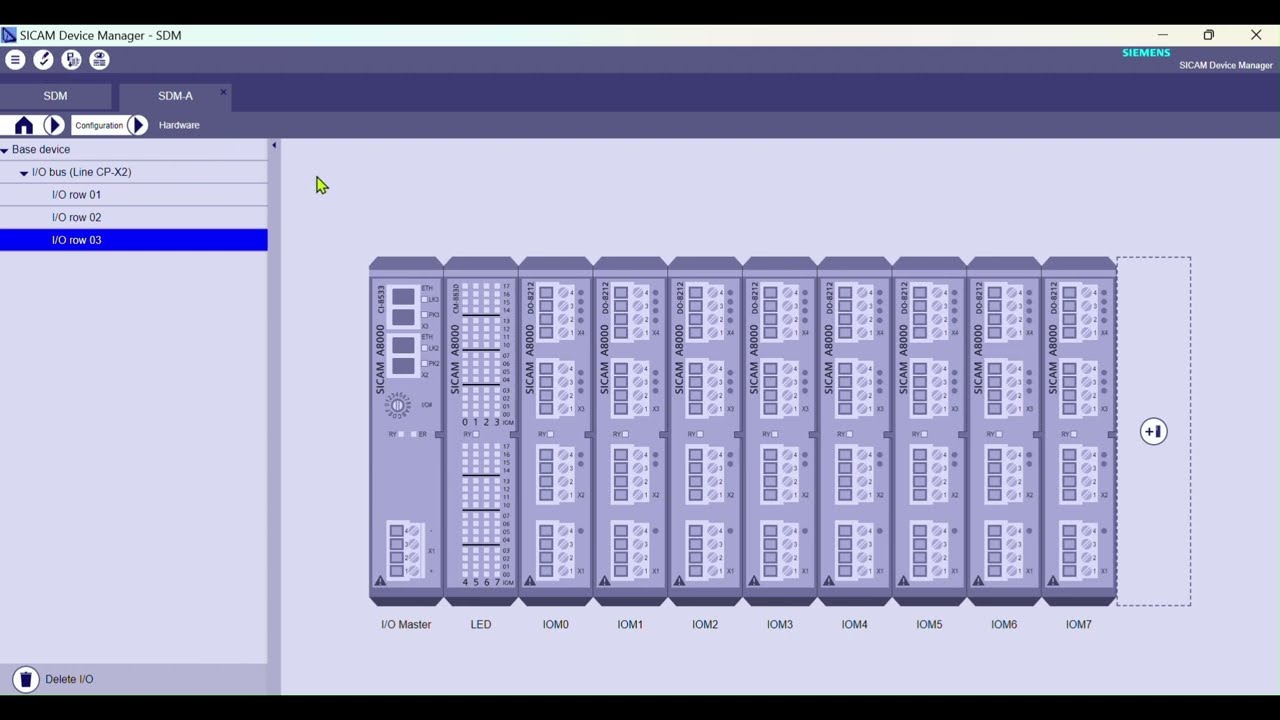Switch to the SDM-A tab
Image resolution: width=1280 pixels, height=720 pixels.
175,96
